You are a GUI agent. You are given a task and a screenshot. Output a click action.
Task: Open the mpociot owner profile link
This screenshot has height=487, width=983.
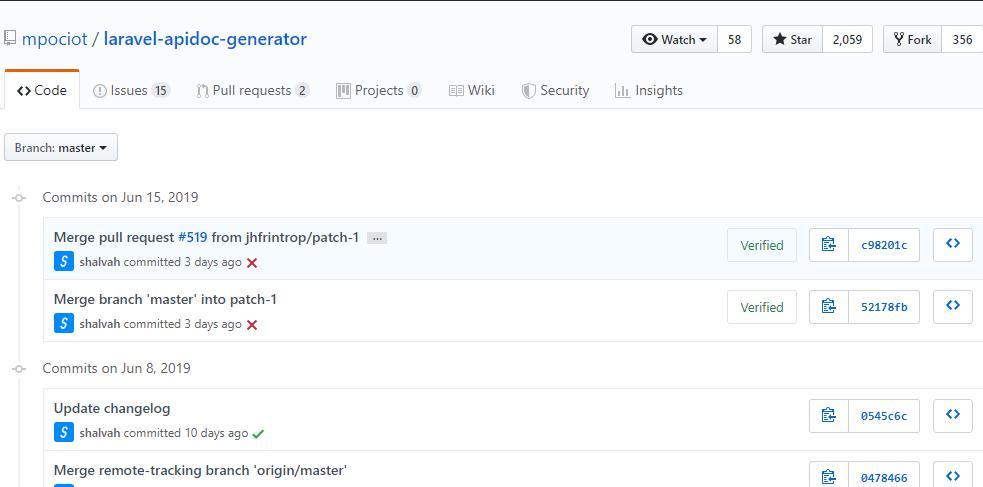(x=54, y=40)
